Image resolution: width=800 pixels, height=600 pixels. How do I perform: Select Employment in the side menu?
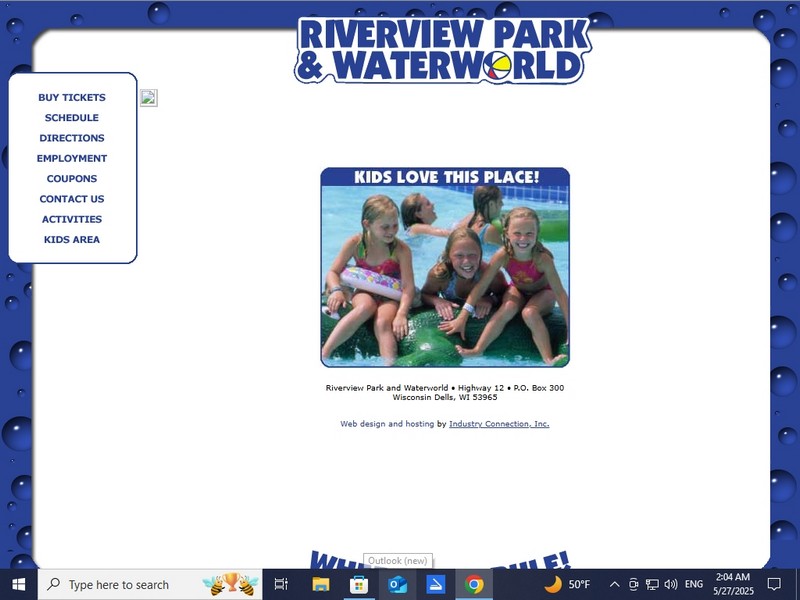[72, 158]
